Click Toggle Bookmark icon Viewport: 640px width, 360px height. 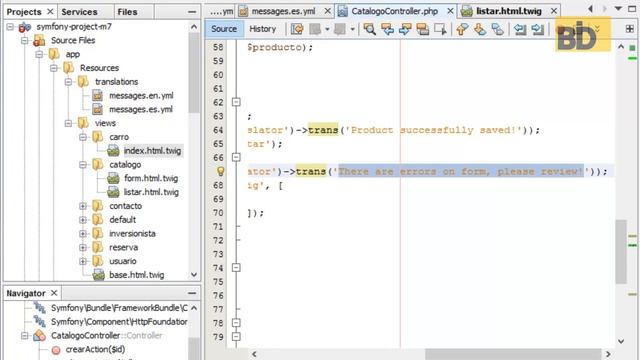click(x=498, y=29)
